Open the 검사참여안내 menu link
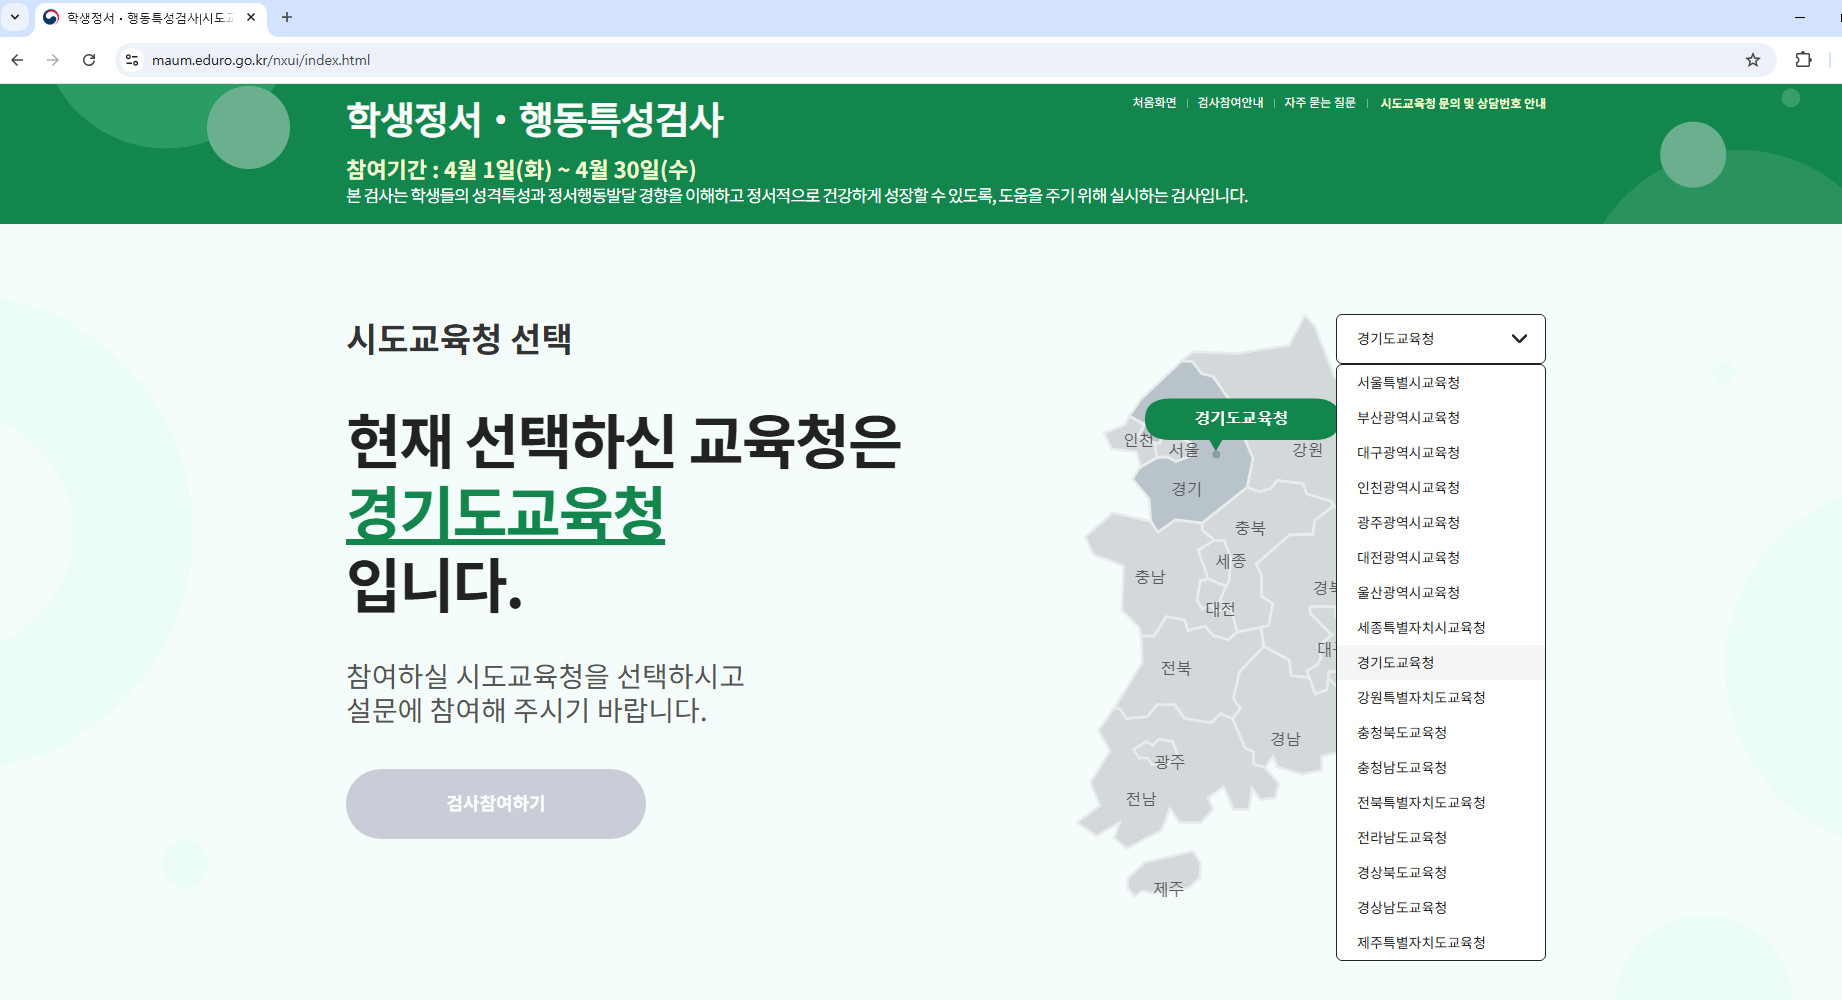 1231,103
